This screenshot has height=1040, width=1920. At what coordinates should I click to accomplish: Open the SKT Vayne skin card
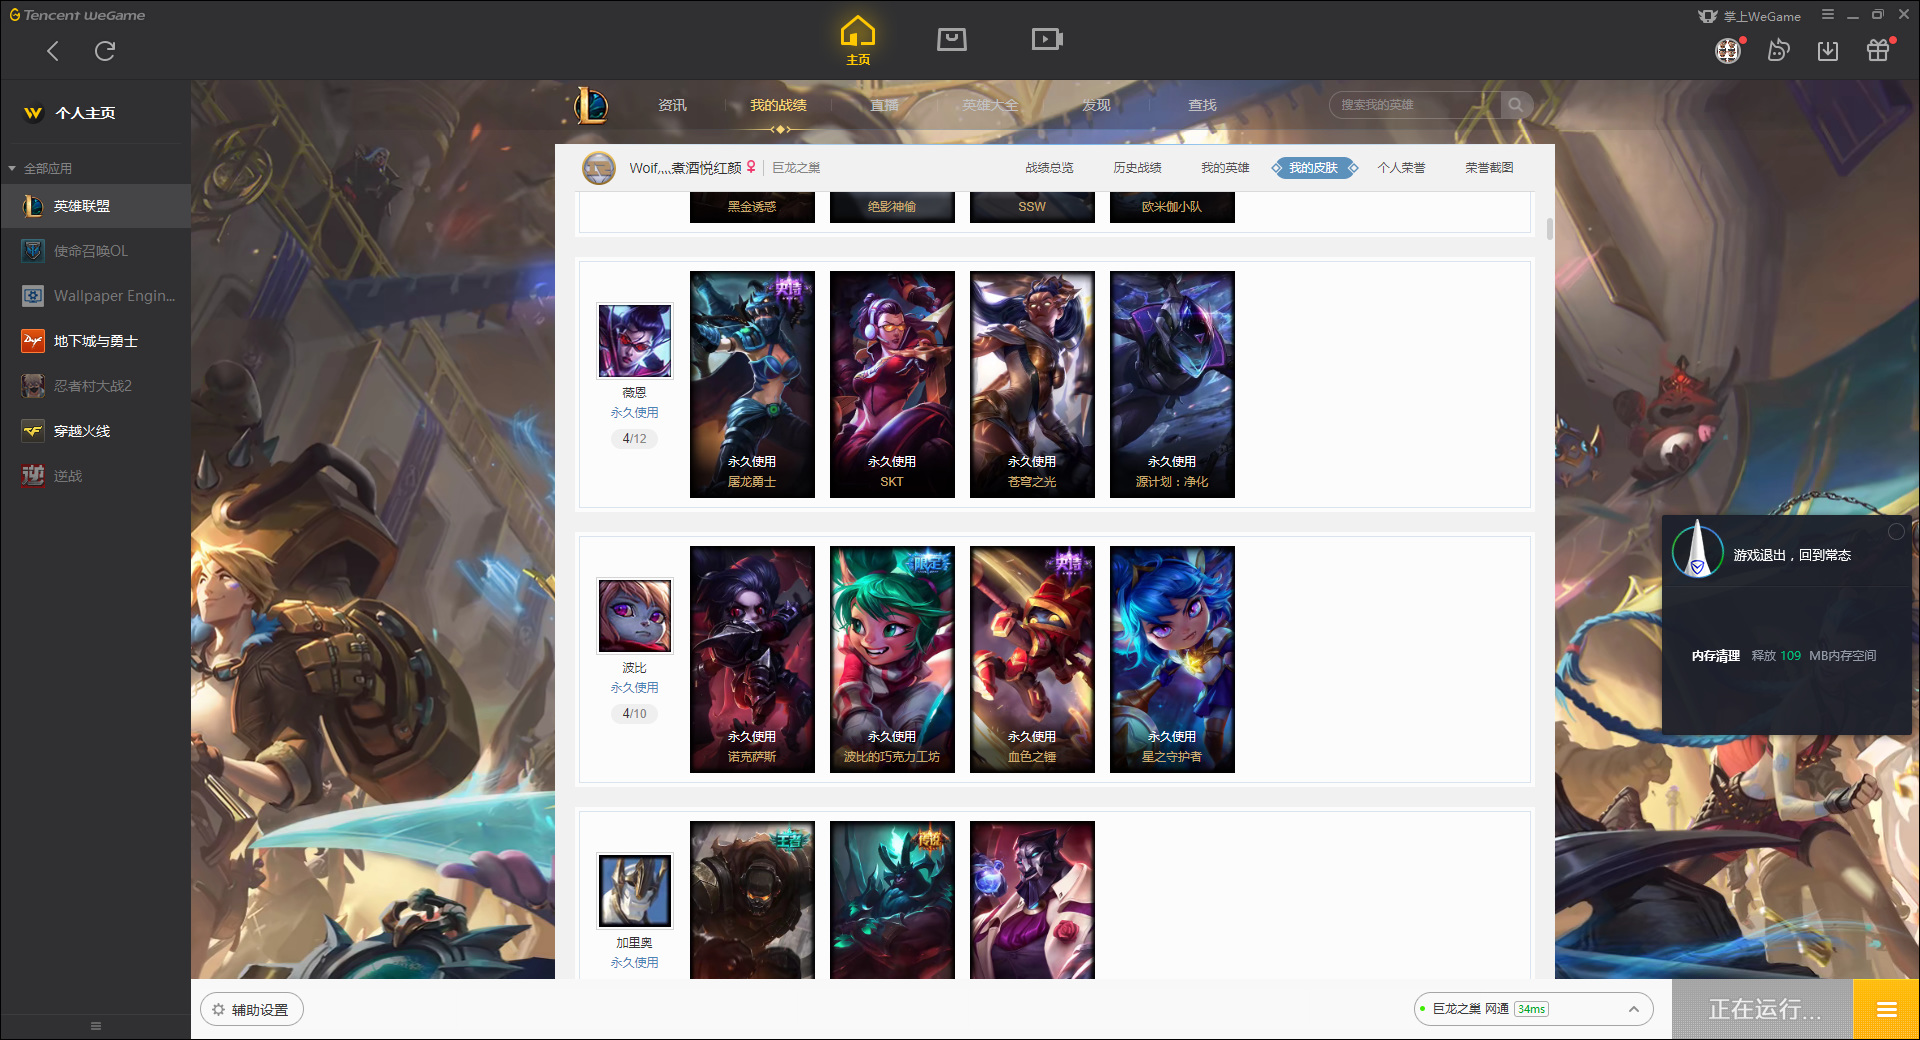[x=892, y=384]
